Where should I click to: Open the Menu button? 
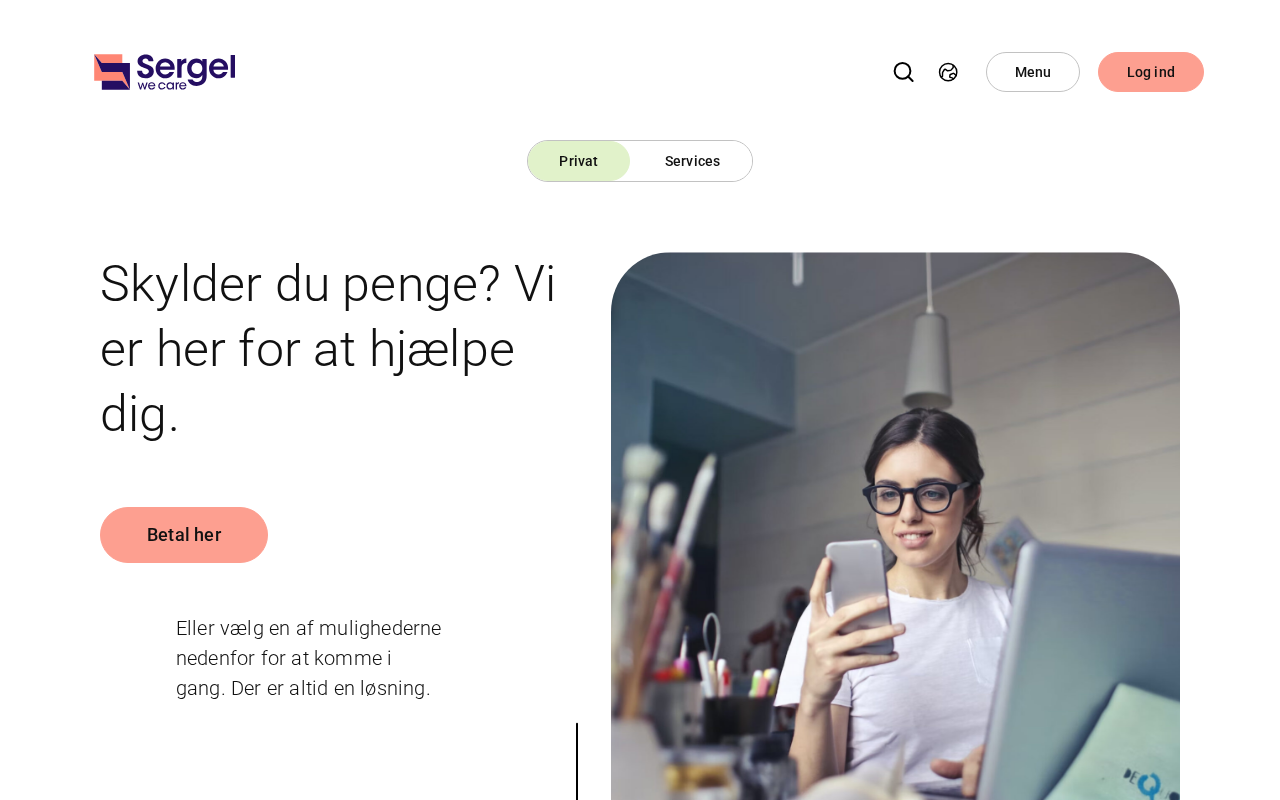pyautogui.click(x=1033, y=72)
